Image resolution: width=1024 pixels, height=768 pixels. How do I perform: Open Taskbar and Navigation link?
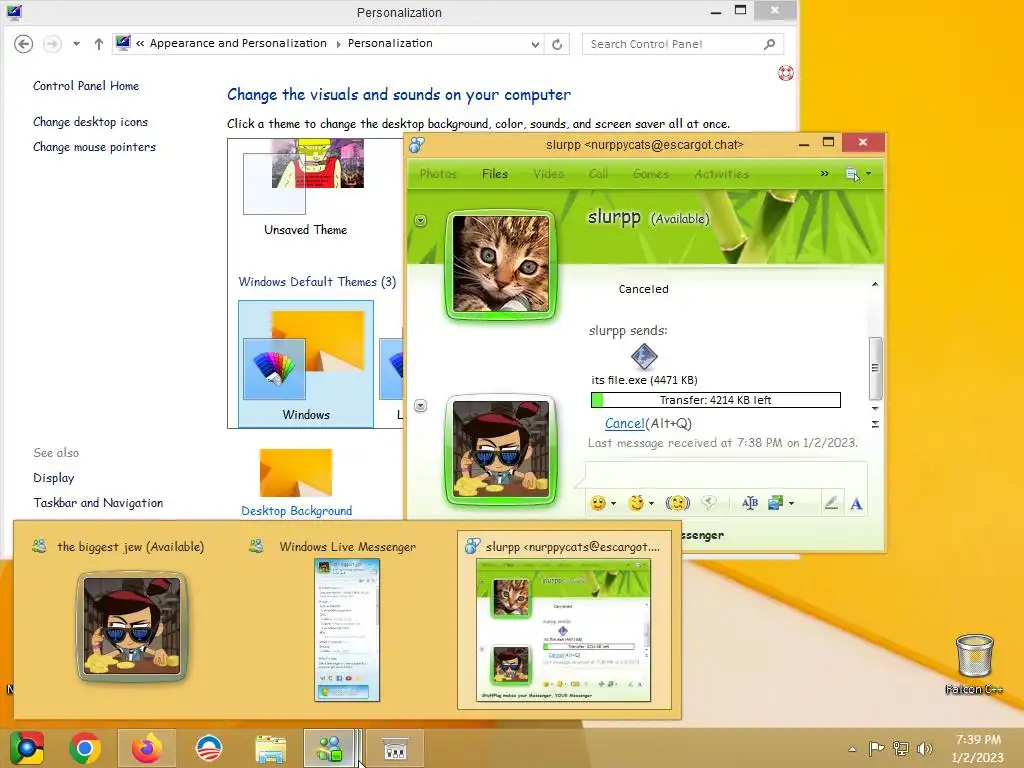(99, 503)
